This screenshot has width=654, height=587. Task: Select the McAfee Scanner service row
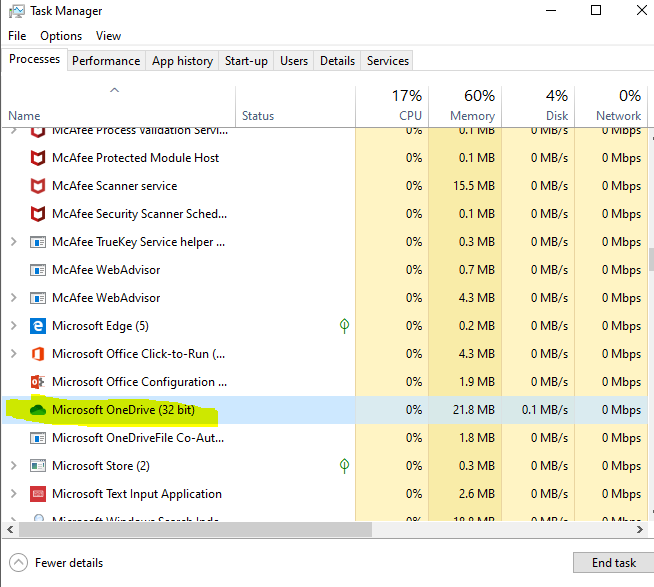click(324, 186)
